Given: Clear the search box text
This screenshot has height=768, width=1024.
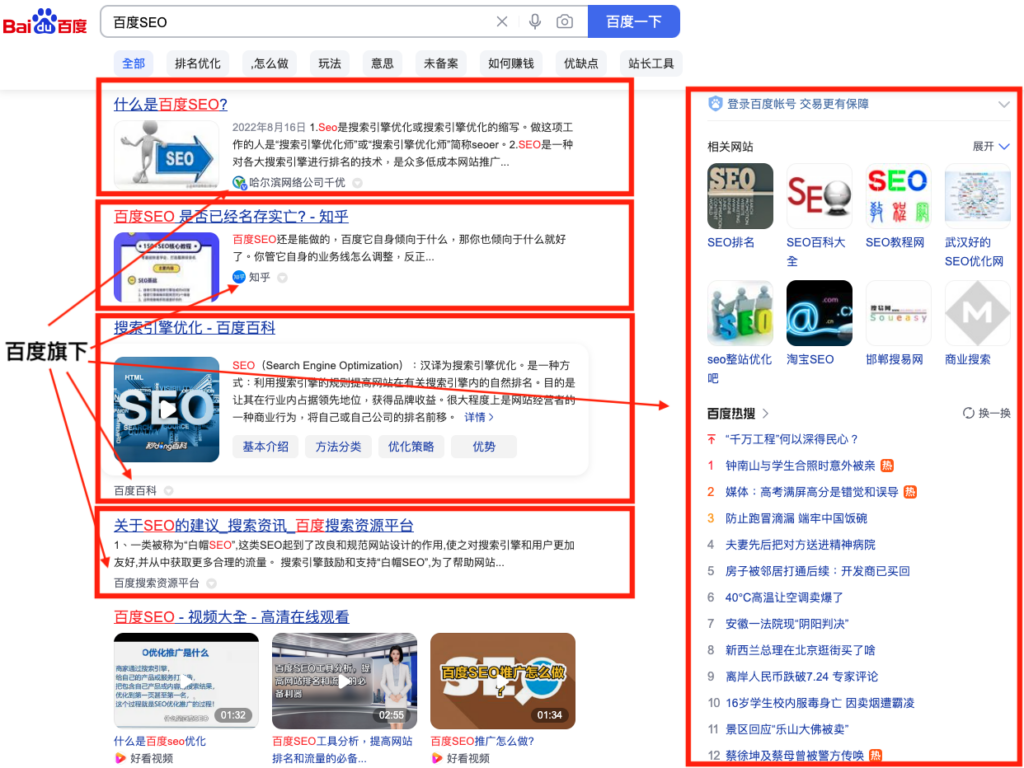Looking at the screenshot, I should tap(502, 22).
